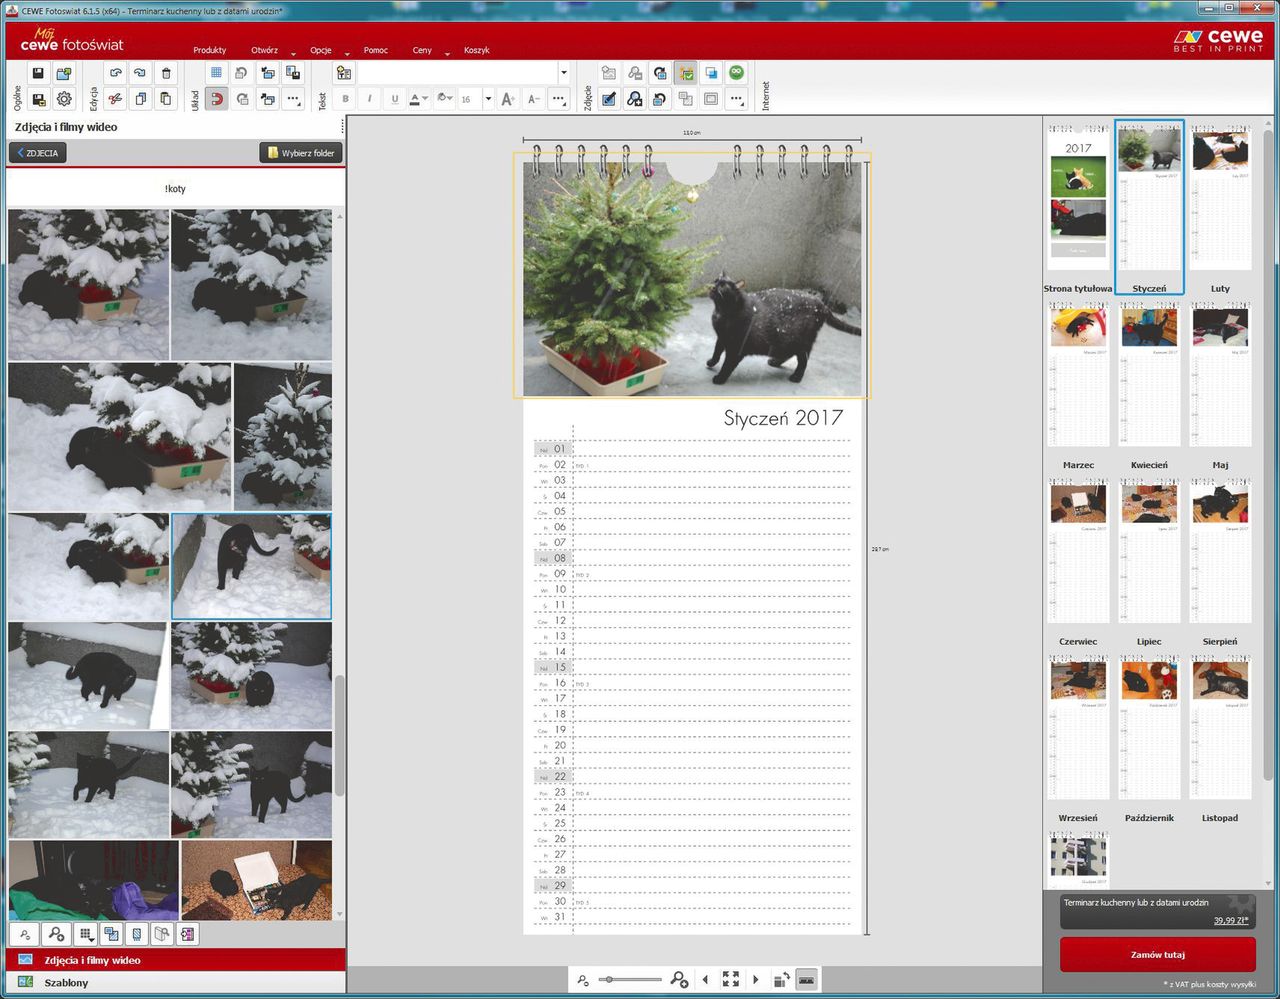Click the fit-to-screen view icon
Screen dimensions: 1280x999
tap(731, 980)
